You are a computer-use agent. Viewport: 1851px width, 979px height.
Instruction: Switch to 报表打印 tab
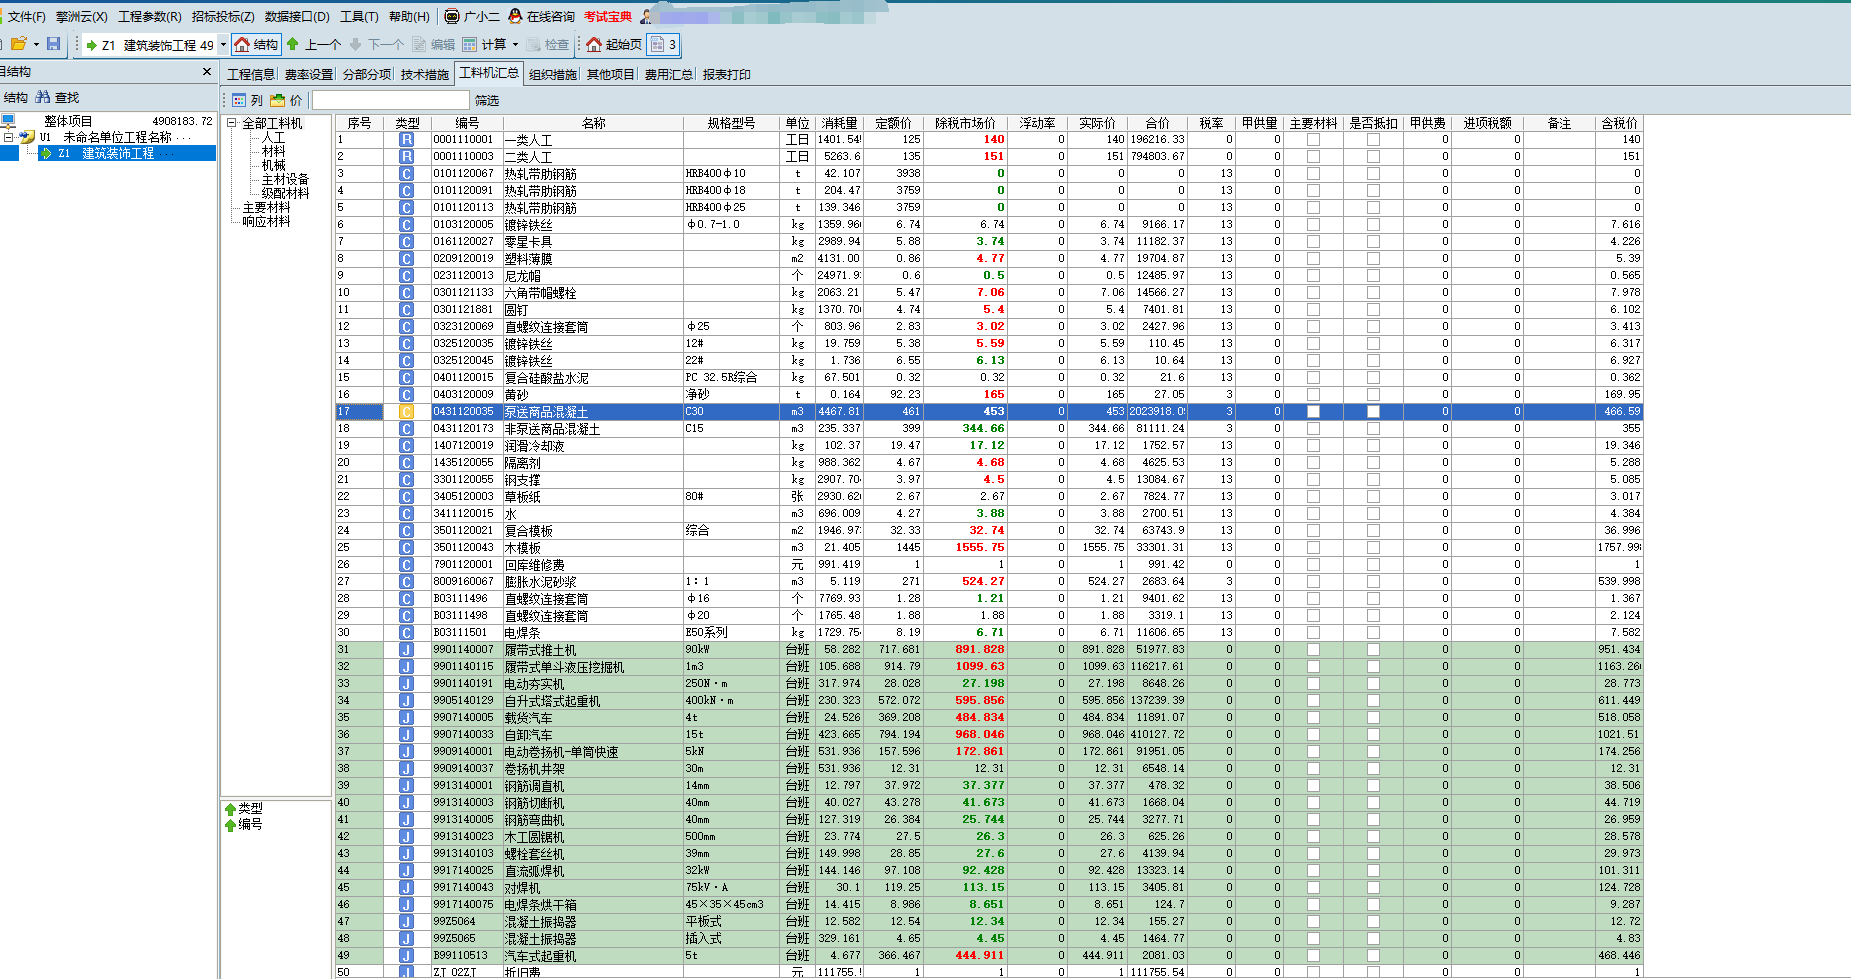click(727, 74)
